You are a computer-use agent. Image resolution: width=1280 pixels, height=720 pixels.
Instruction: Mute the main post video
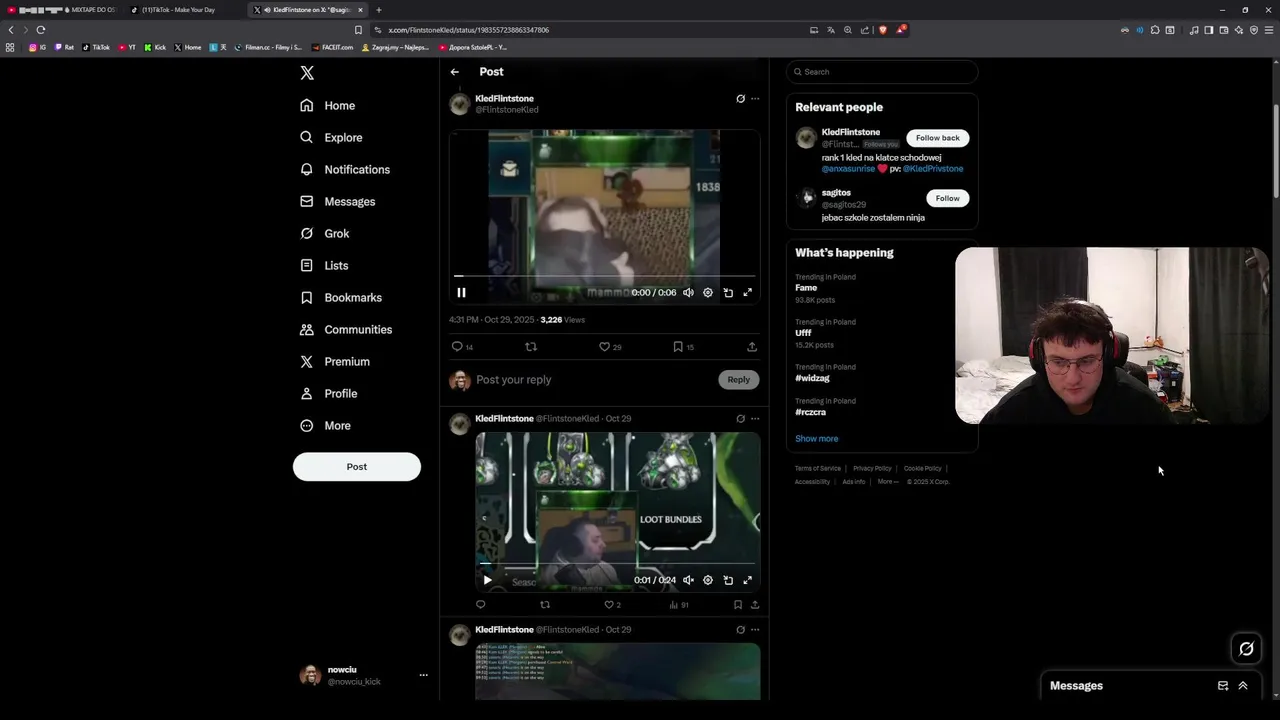point(688,292)
